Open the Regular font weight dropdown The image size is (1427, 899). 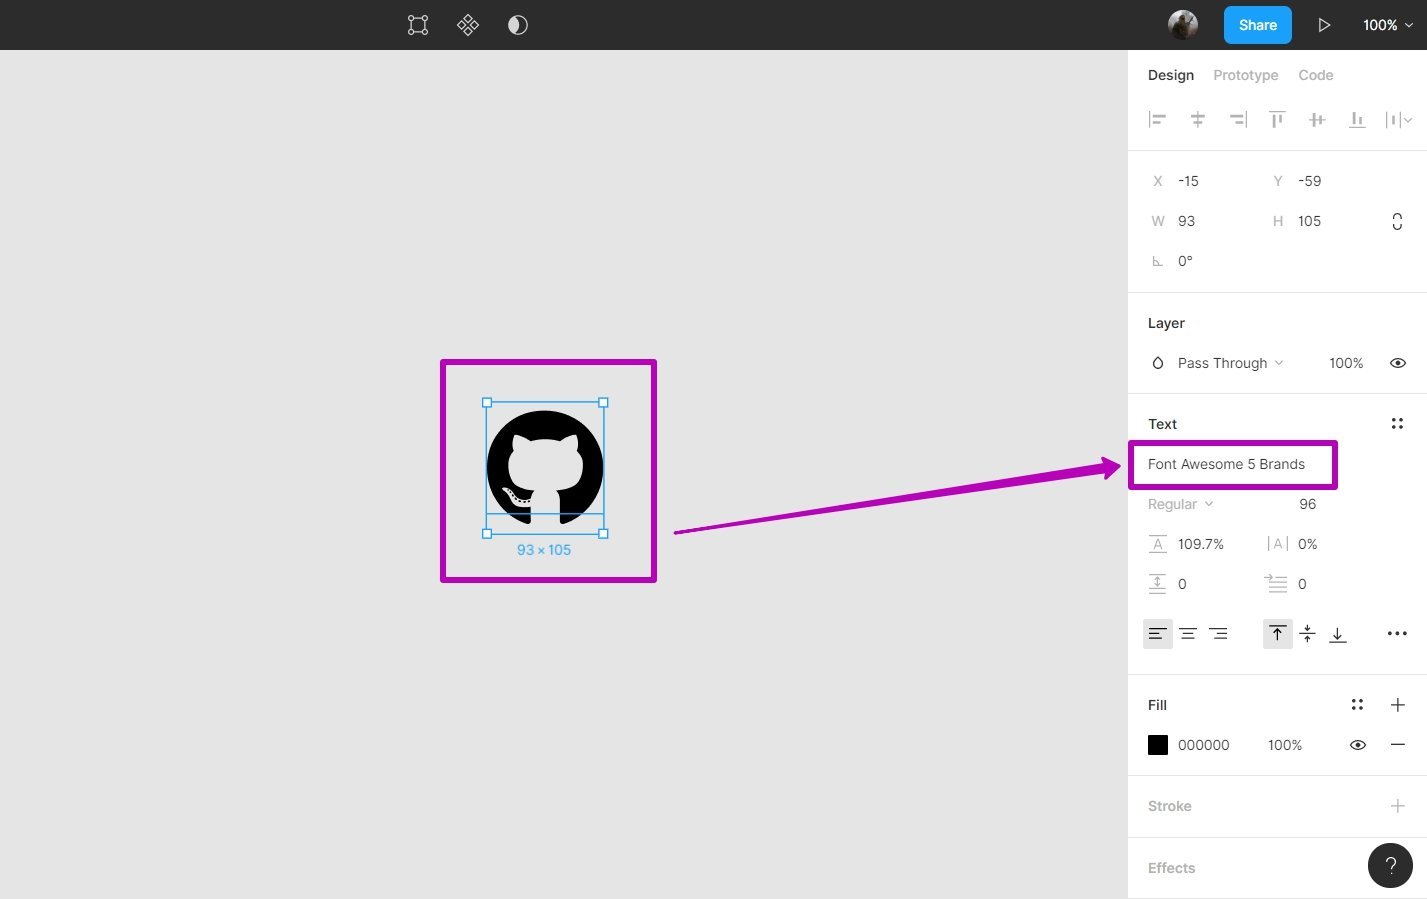pos(1180,504)
